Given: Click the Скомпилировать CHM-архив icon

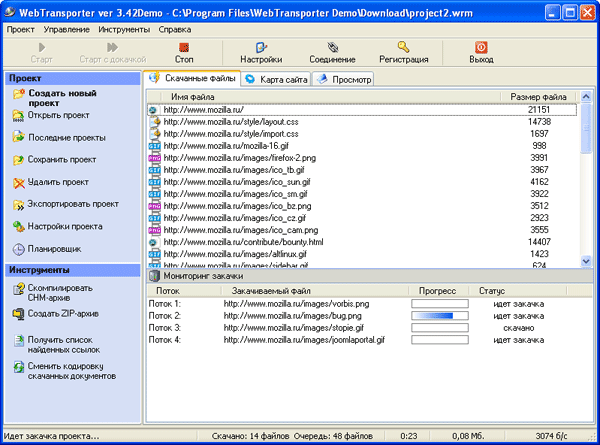Looking at the screenshot, I should [19, 289].
